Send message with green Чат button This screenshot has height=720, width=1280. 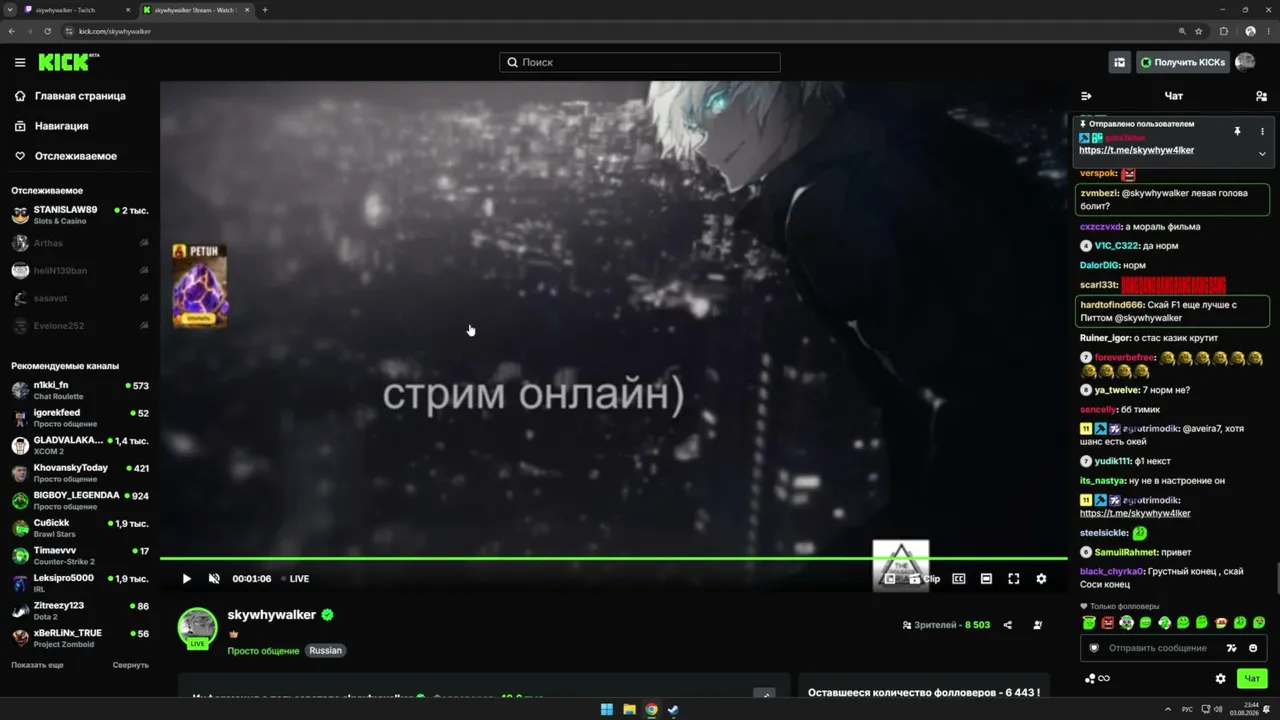[x=1251, y=678]
